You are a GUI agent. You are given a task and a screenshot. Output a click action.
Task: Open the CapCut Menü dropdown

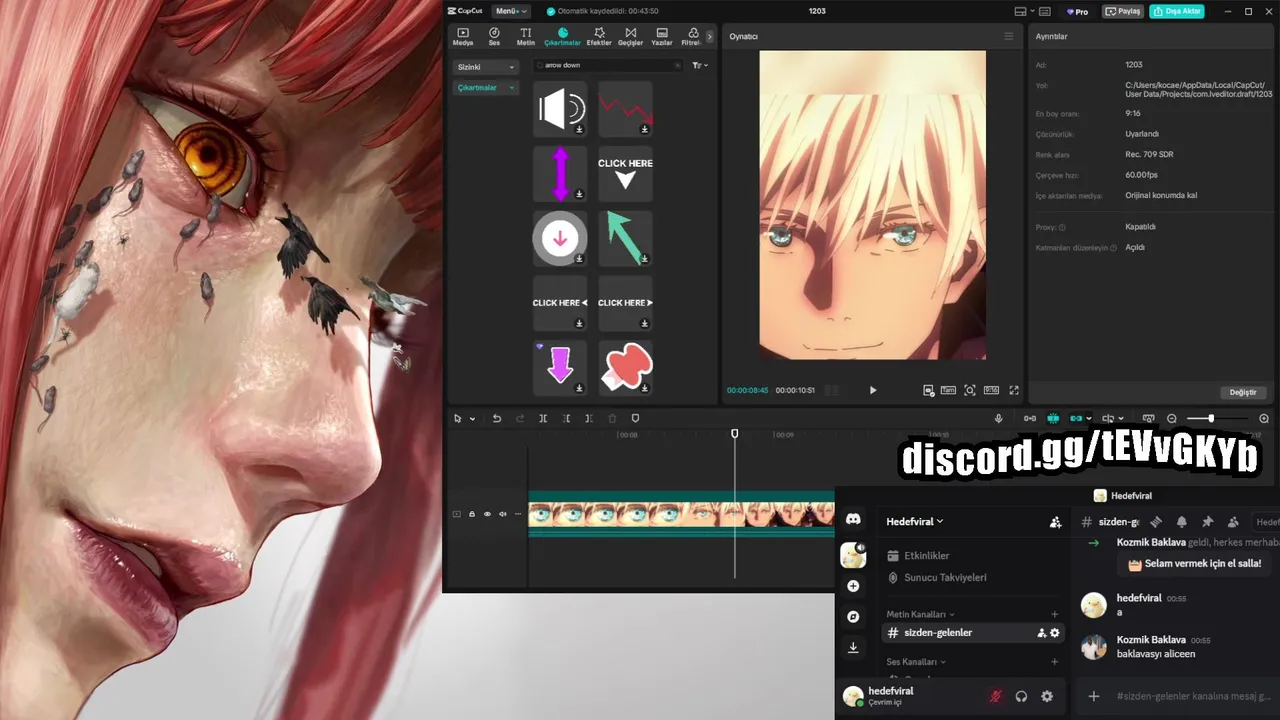click(x=511, y=11)
